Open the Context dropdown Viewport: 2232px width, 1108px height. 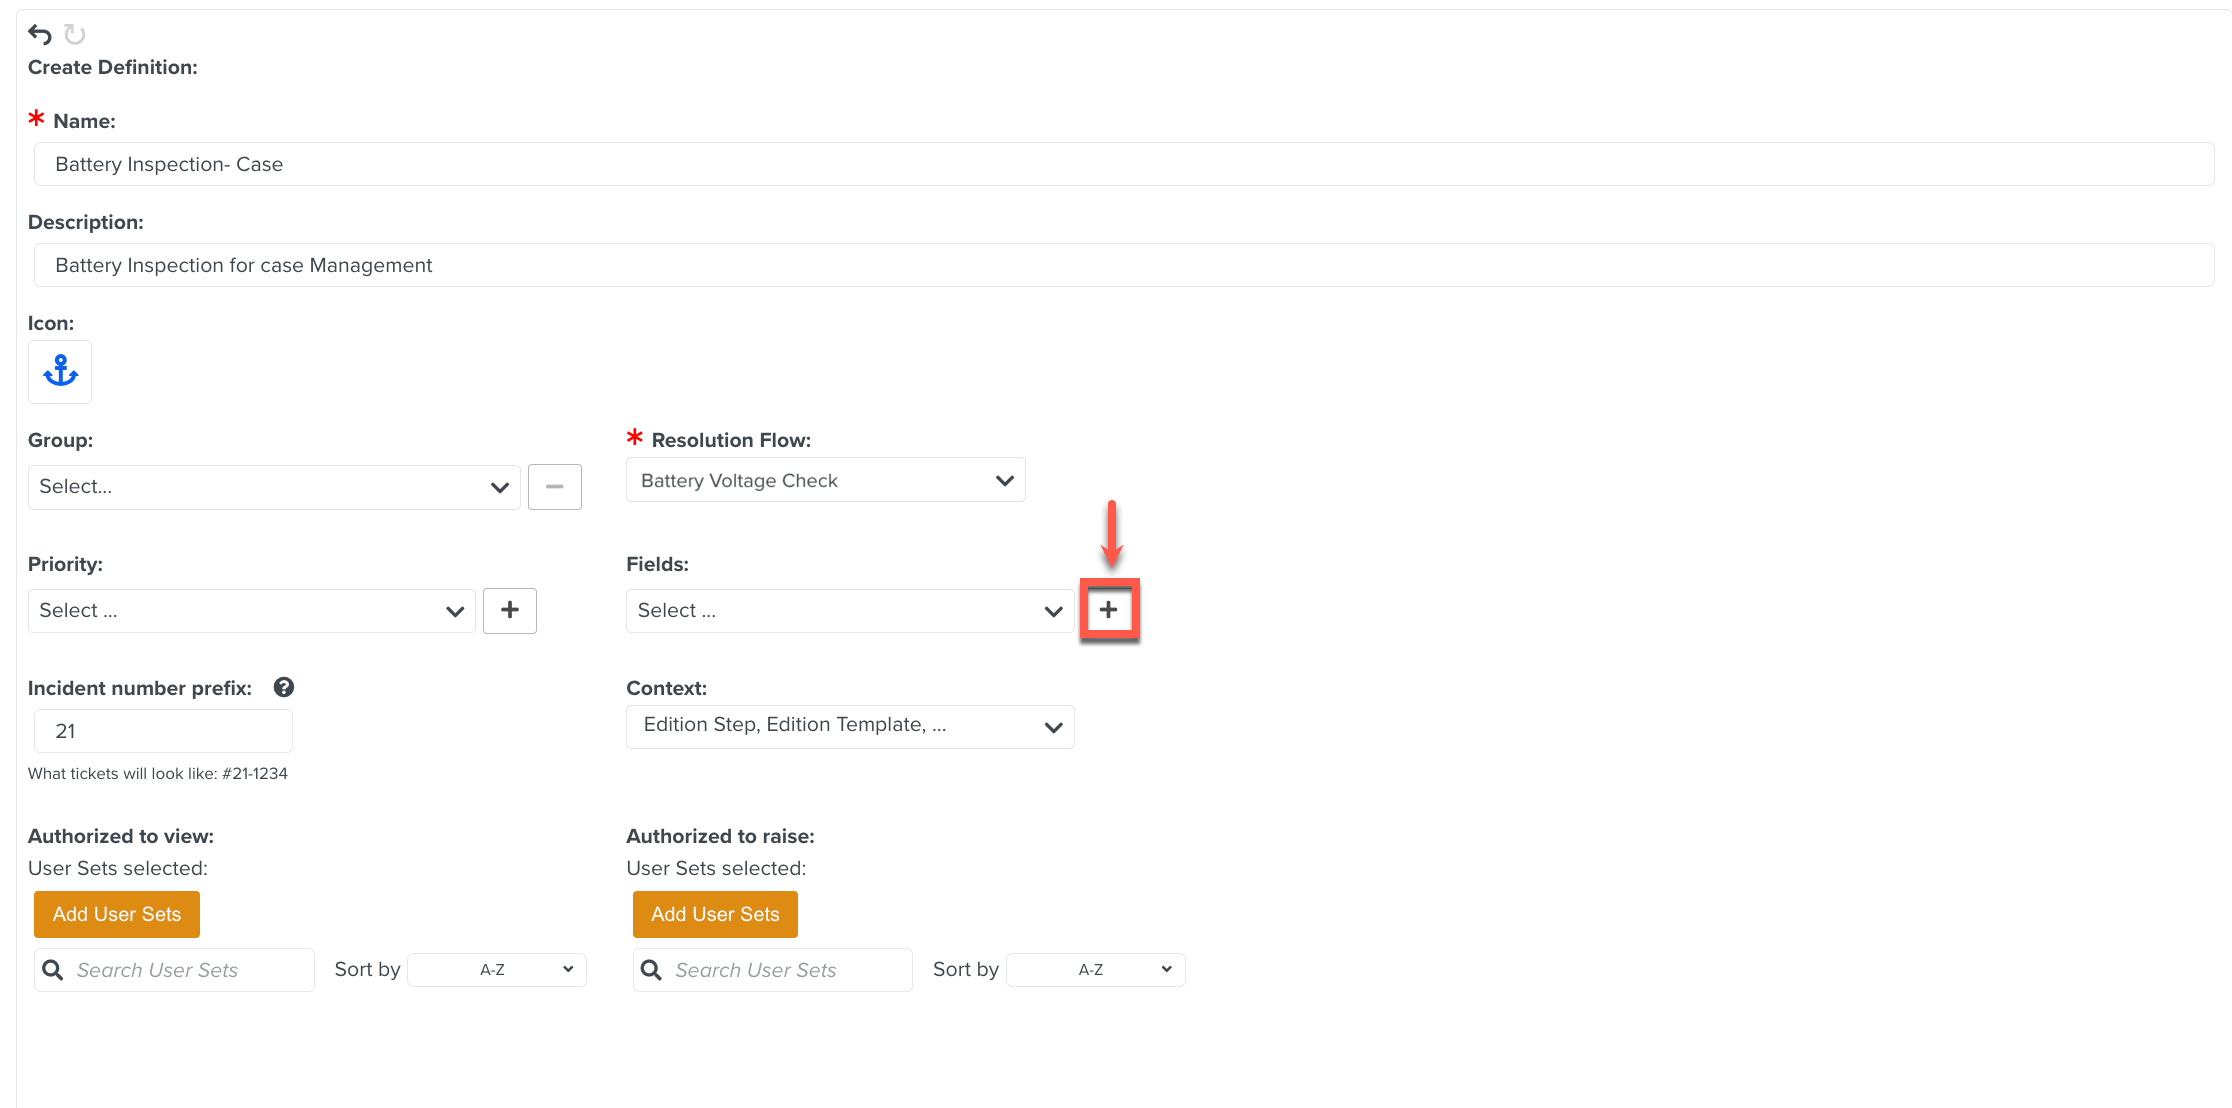[849, 727]
